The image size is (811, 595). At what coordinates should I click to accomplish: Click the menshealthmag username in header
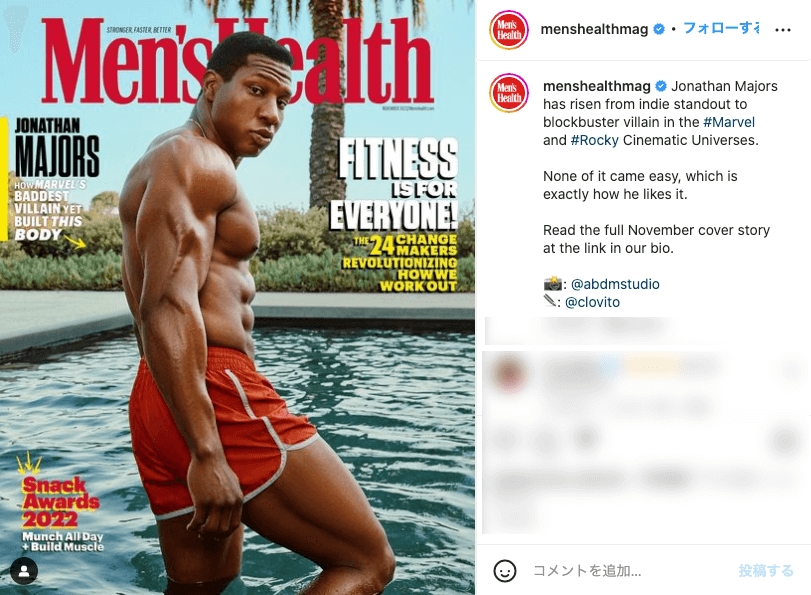coord(594,29)
